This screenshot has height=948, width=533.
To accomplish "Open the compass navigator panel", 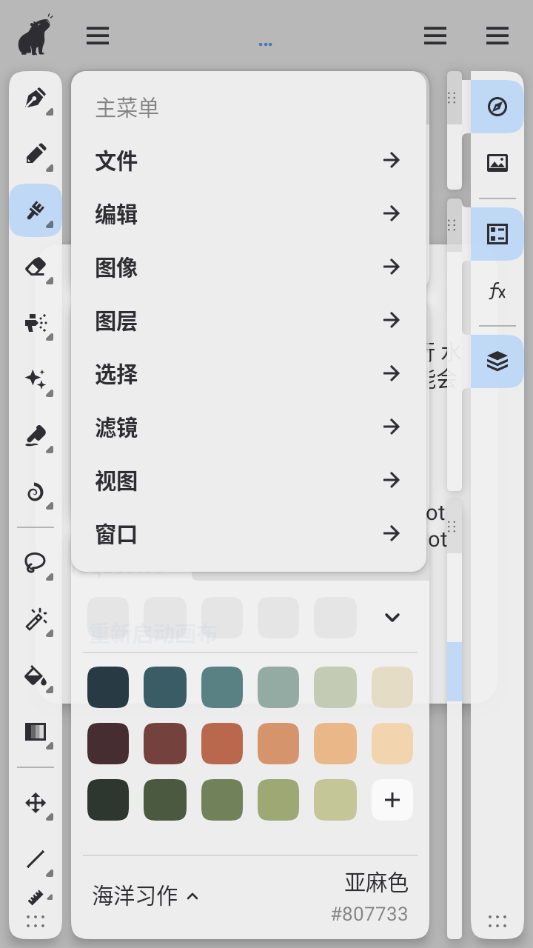I will [497, 107].
